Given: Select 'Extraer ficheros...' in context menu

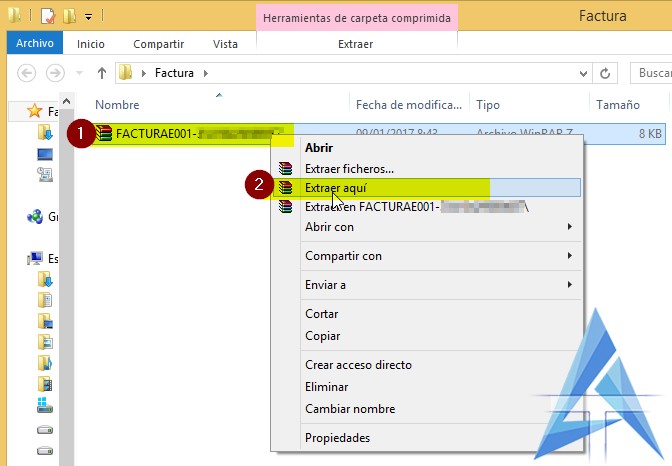Looking at the screenshot, I should [x=349, y=168].
